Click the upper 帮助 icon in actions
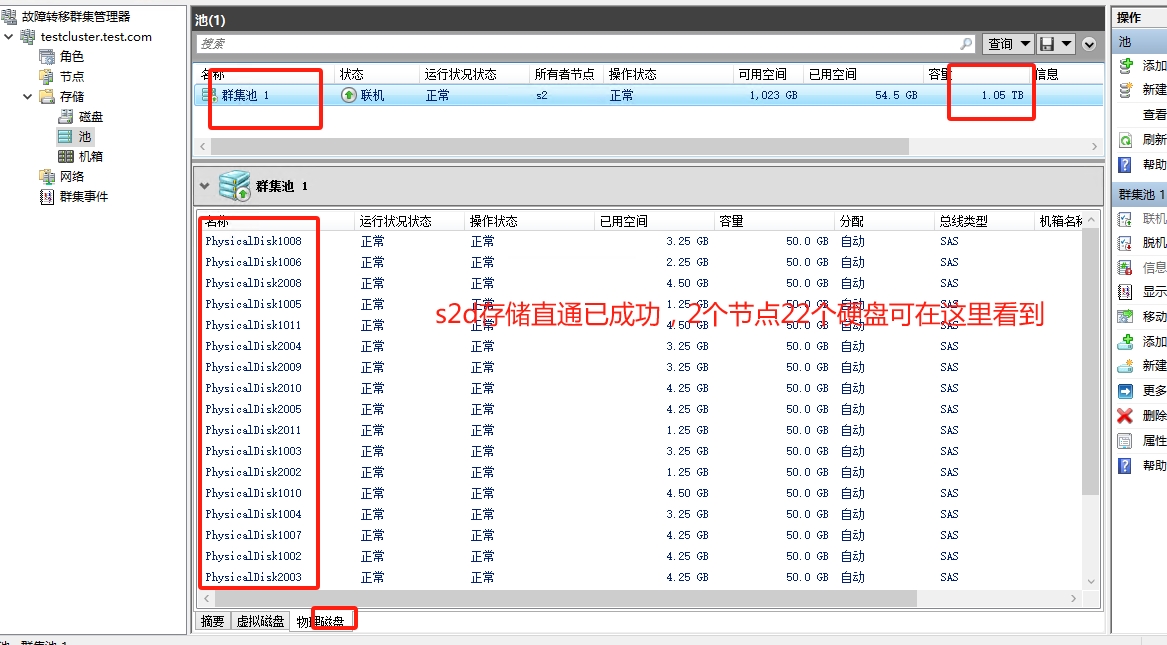The image size is (1167, 645). 1126,164
